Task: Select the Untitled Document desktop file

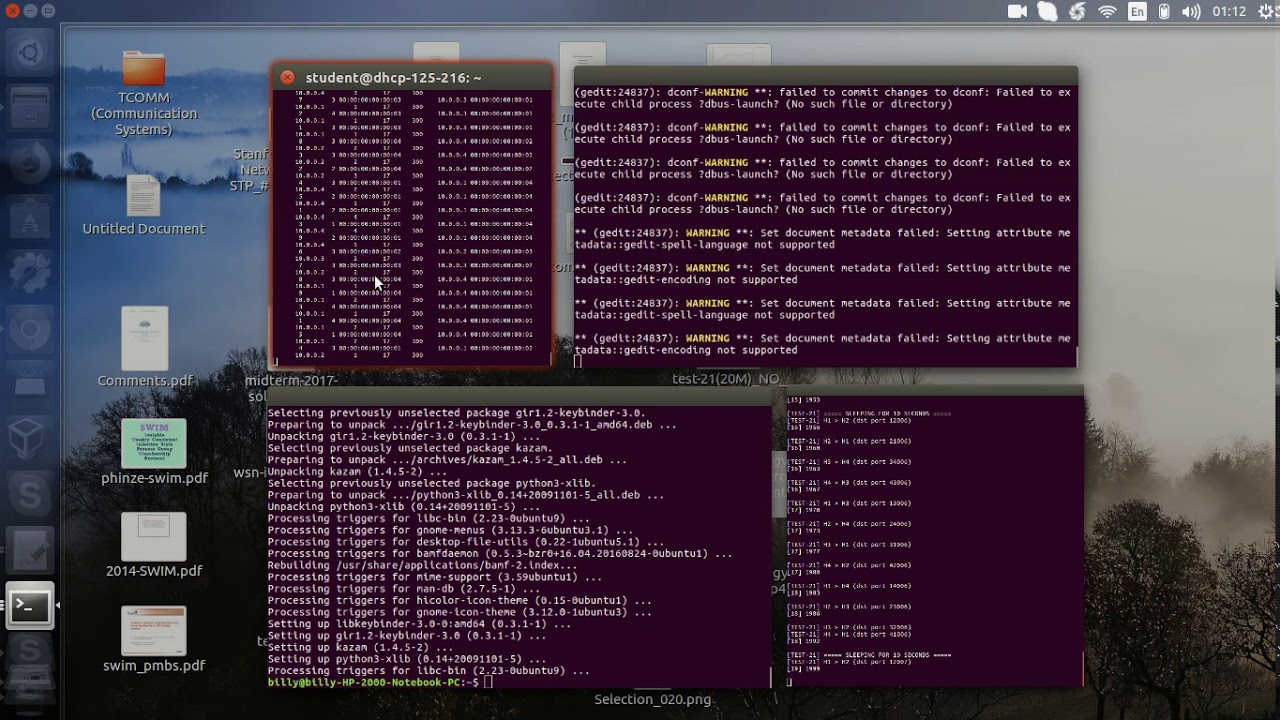Action: click(x=143, y=205)
